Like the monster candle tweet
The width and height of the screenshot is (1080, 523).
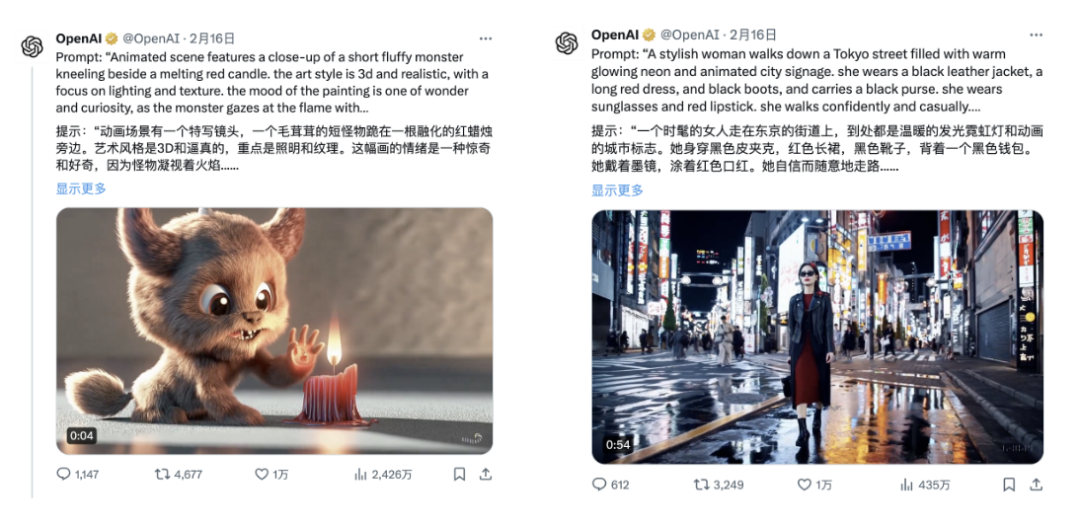(261, 474)
